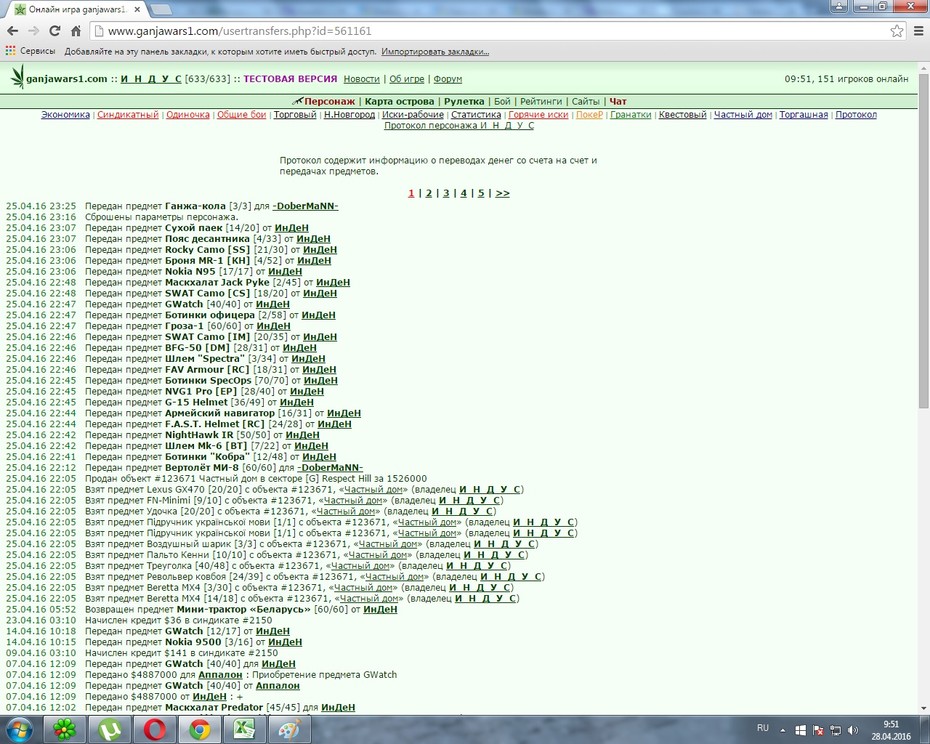The height and width of the screenshot is (744, 930).
Task: Open ИнДеН link in Сухой паек row
Action: pyautogui.click(x=291, y=228)
